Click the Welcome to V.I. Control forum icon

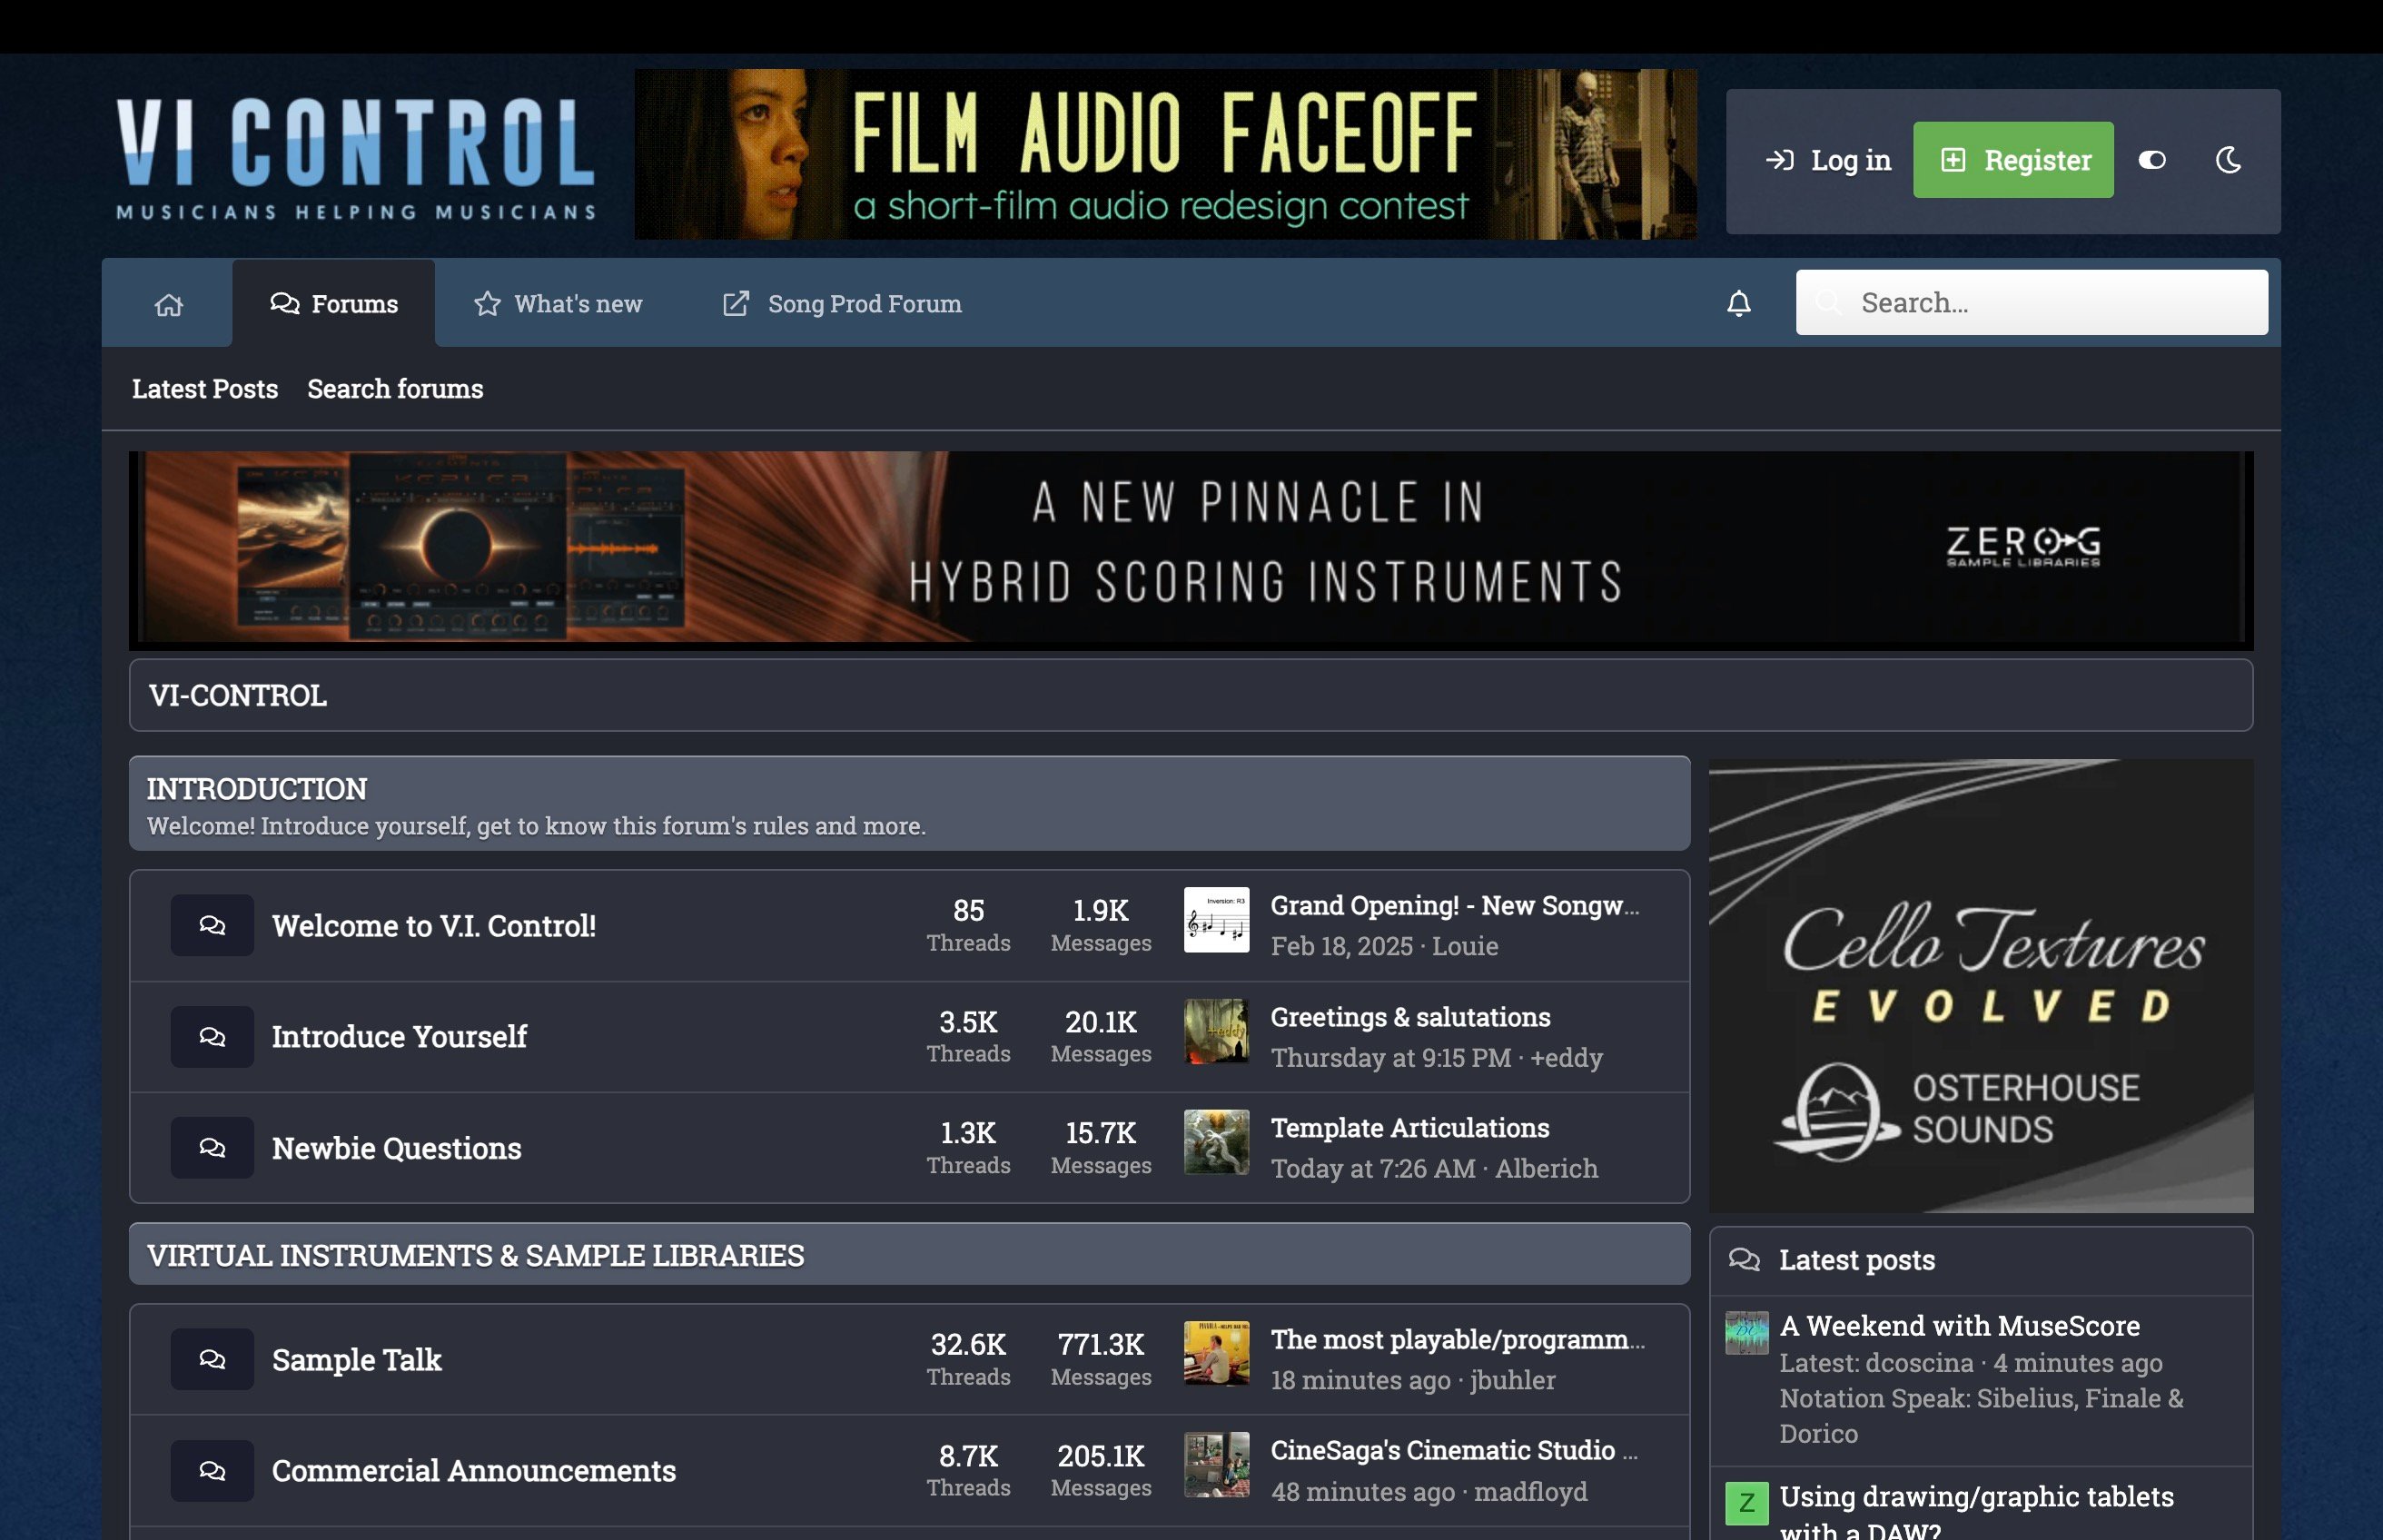pos(212,925)
